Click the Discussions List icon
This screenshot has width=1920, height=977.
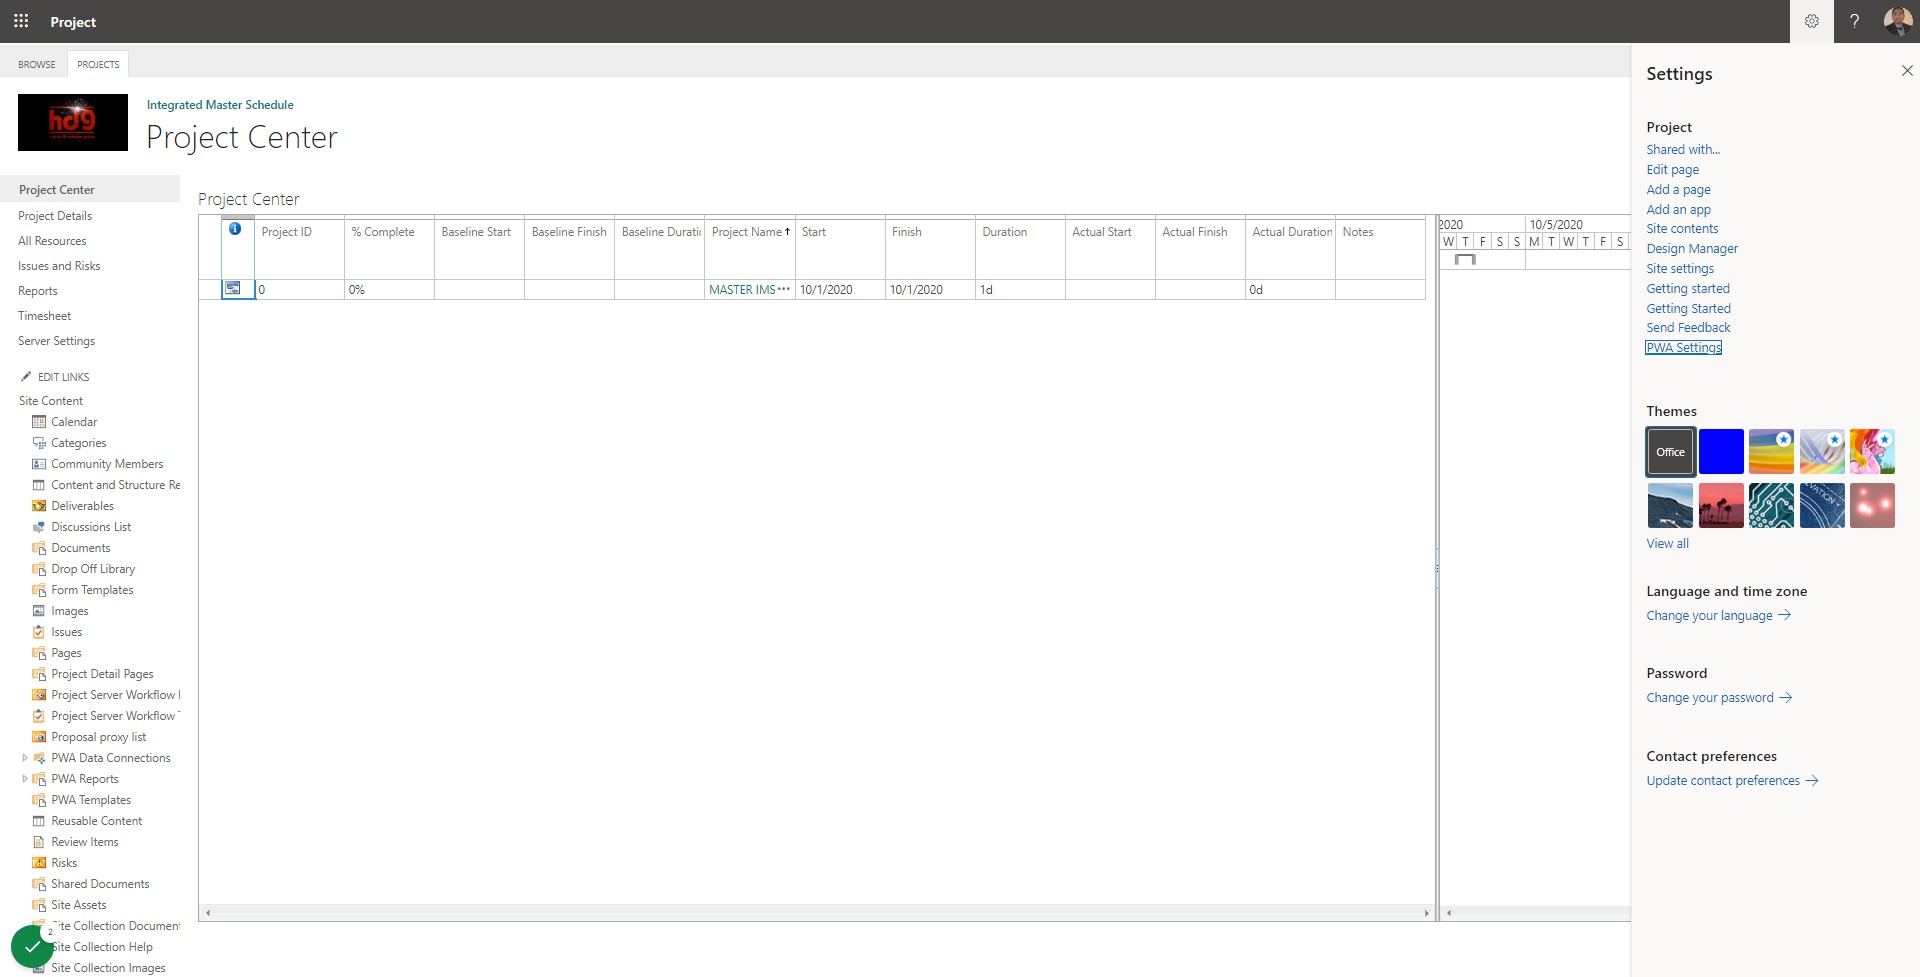pos(39,527)
